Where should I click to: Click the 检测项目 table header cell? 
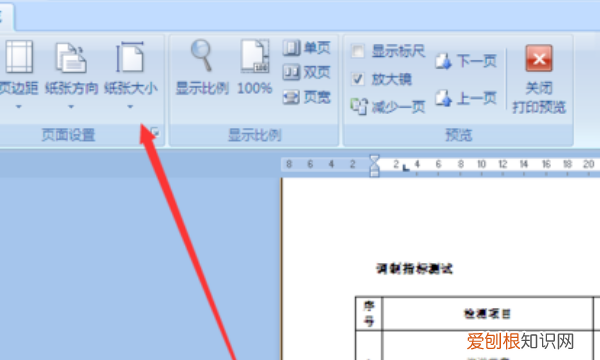point(487,314)
